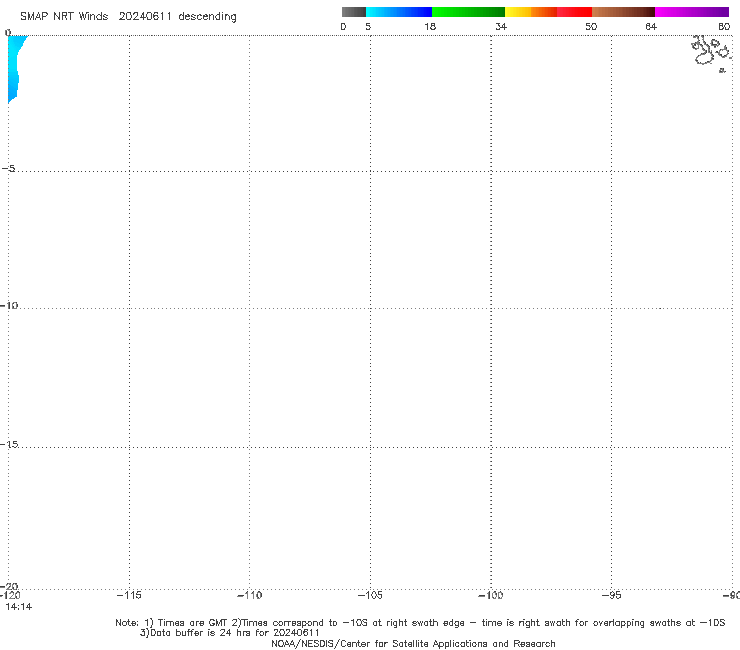
Task: Click the color bar label 18
Action: coord(430,26)
